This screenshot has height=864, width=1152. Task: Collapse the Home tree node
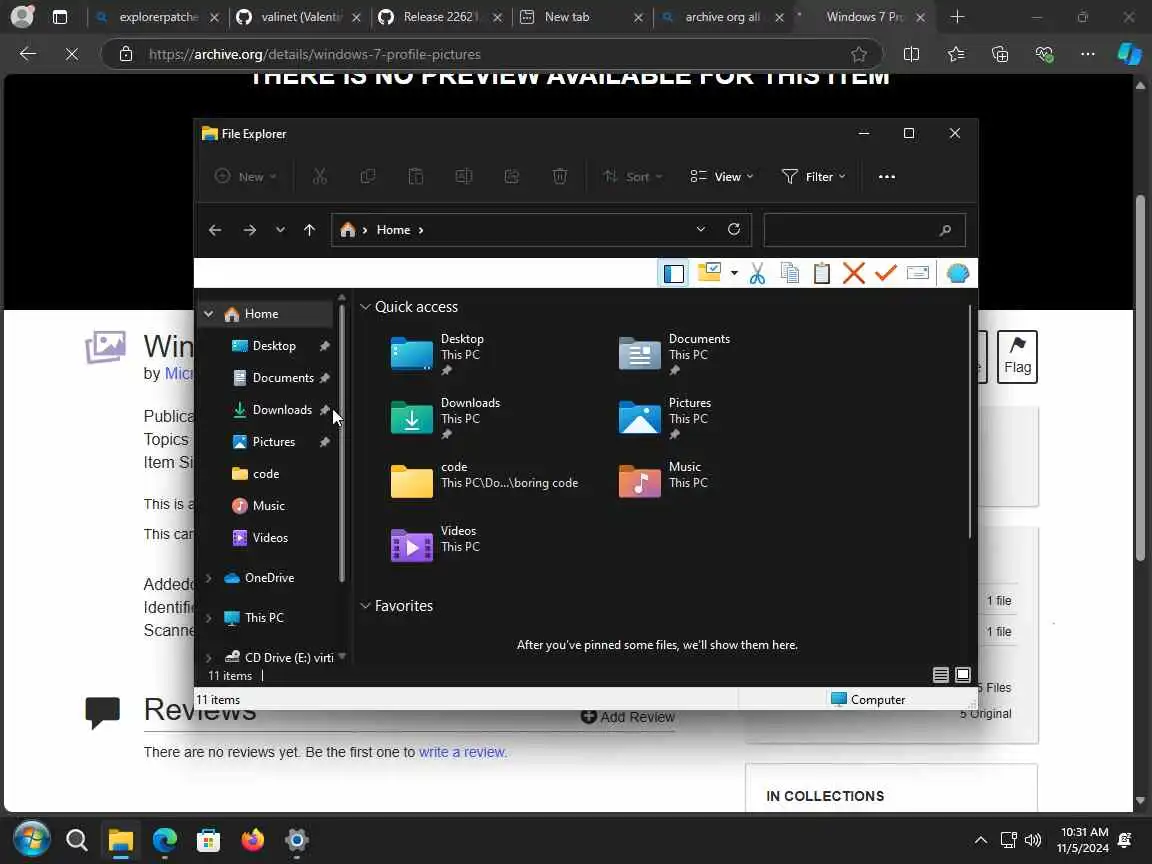(x=209, y=314)
